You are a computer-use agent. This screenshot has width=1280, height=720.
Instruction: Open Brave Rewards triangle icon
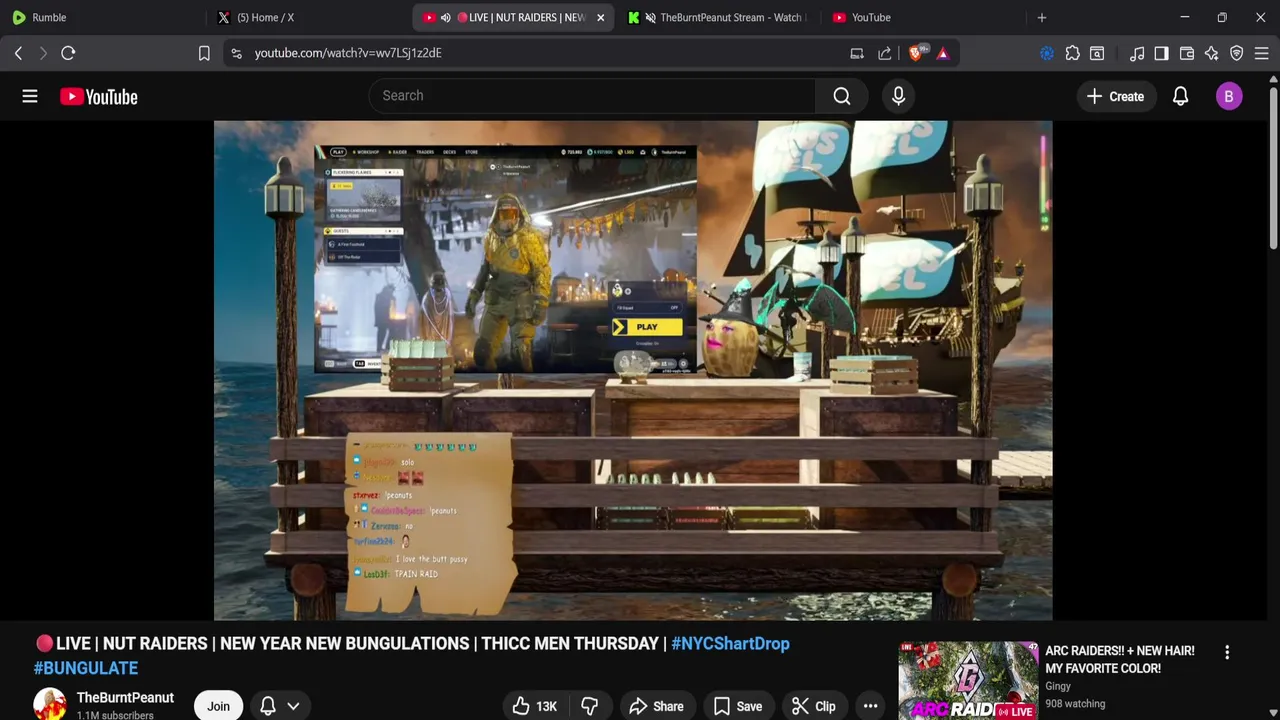[x=943, y=53]
